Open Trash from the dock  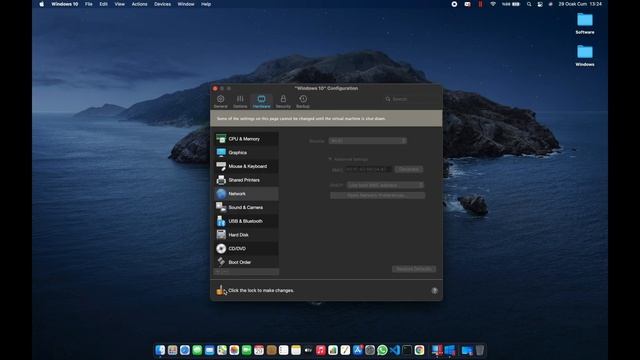click(x=480, y=350)
